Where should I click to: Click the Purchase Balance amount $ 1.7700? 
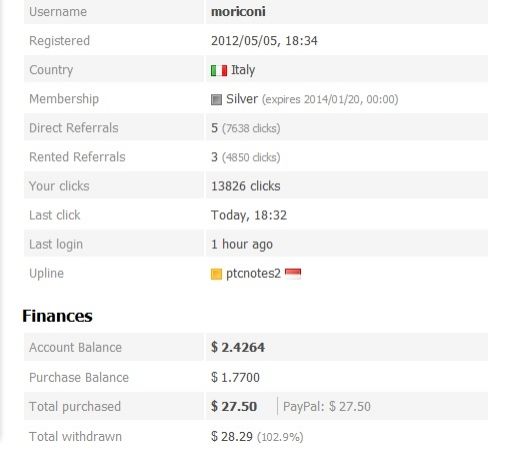pos(235,378)
